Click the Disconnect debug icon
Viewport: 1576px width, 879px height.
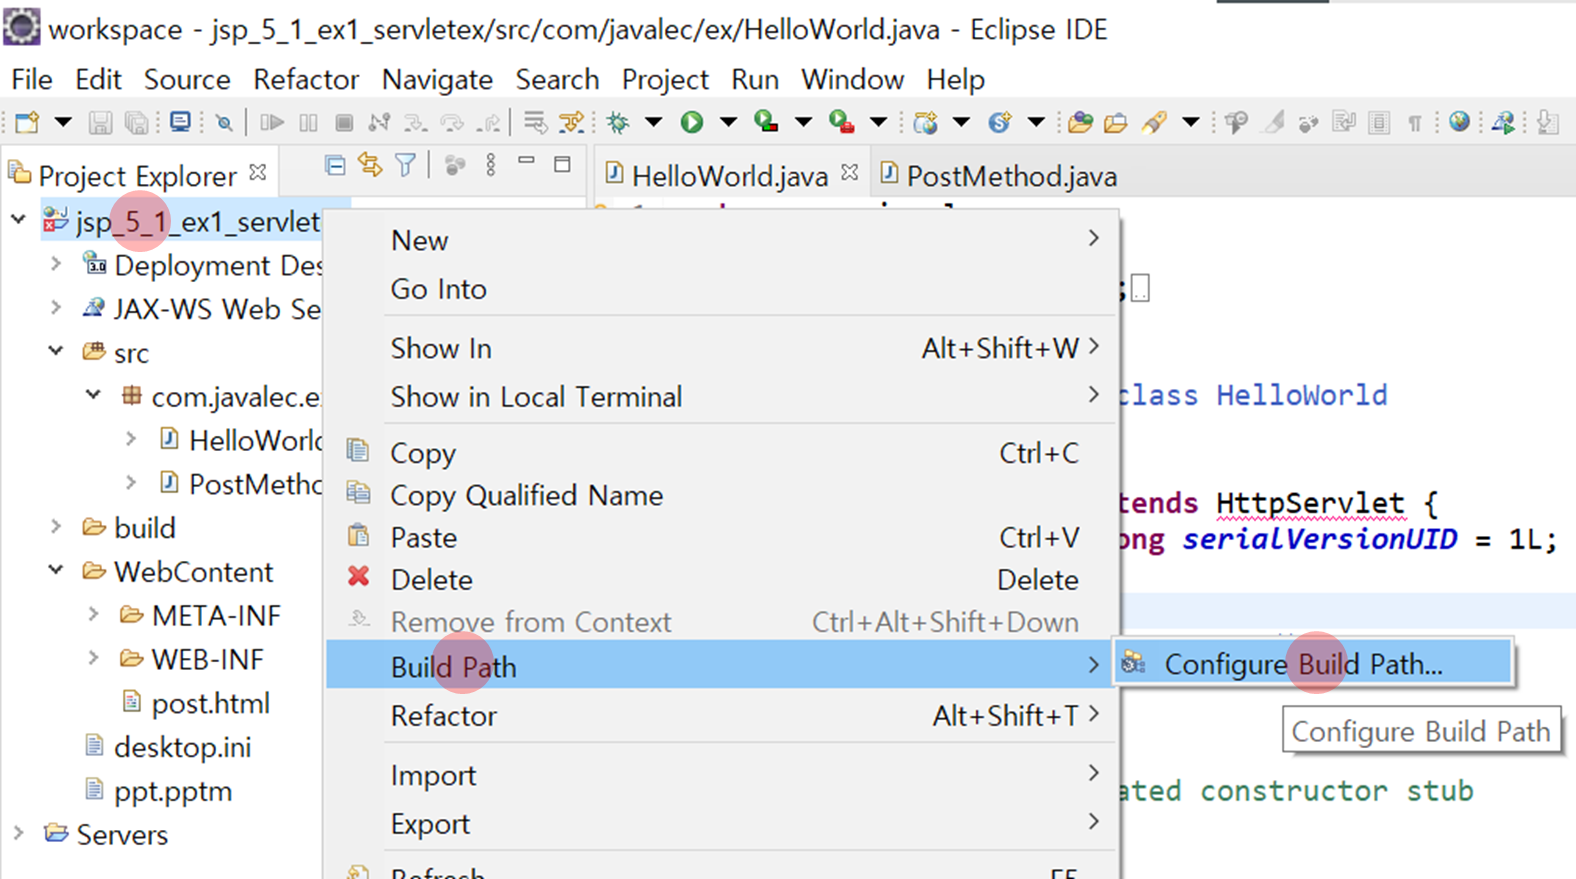coord(379,122)
